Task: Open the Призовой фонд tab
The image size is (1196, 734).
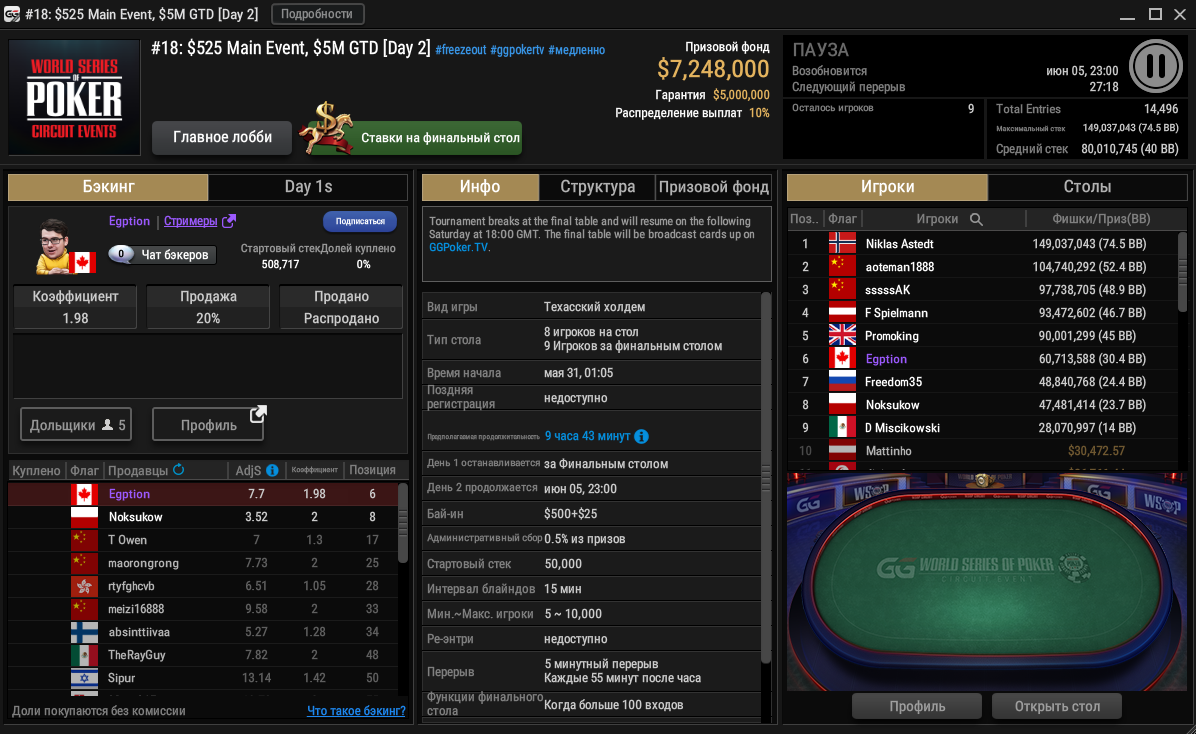Action: pos(714,187)
